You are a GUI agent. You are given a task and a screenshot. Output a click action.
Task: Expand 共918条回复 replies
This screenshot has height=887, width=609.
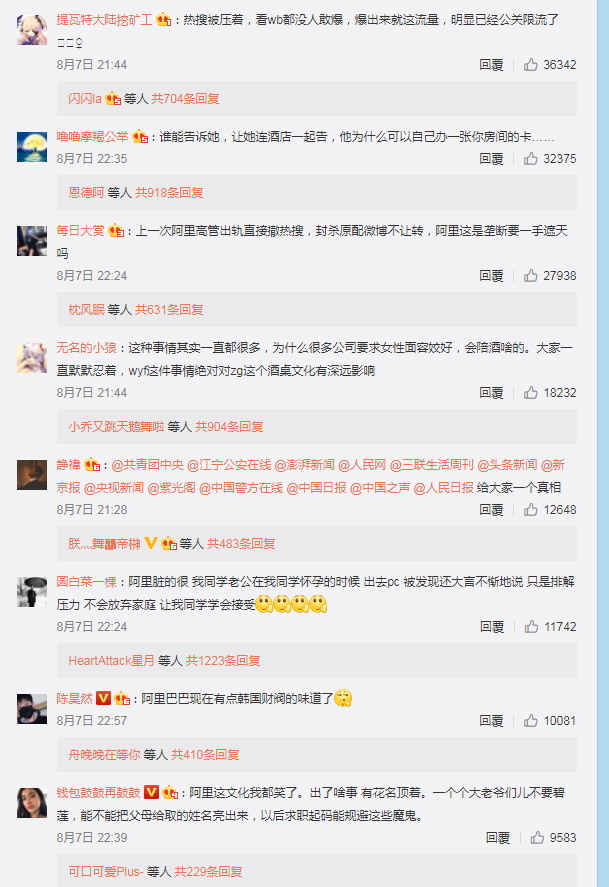[x=169, y=192]
